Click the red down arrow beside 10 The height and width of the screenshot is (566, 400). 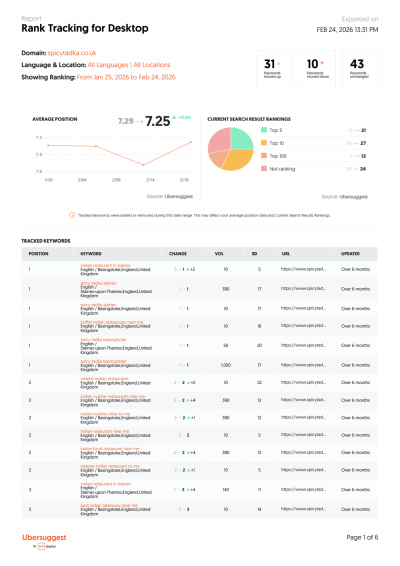point(322,63)
